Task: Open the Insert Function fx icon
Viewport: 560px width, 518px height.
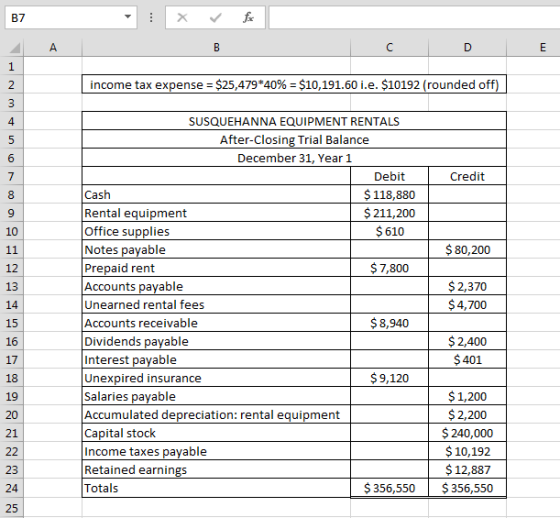Action: [x=248, y=17]
